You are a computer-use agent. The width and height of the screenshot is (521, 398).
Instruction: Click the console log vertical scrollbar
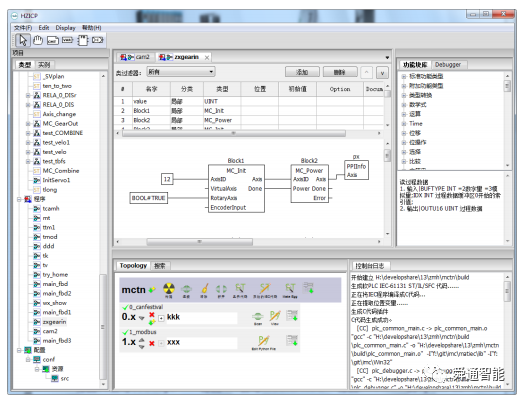click(507, 291)
